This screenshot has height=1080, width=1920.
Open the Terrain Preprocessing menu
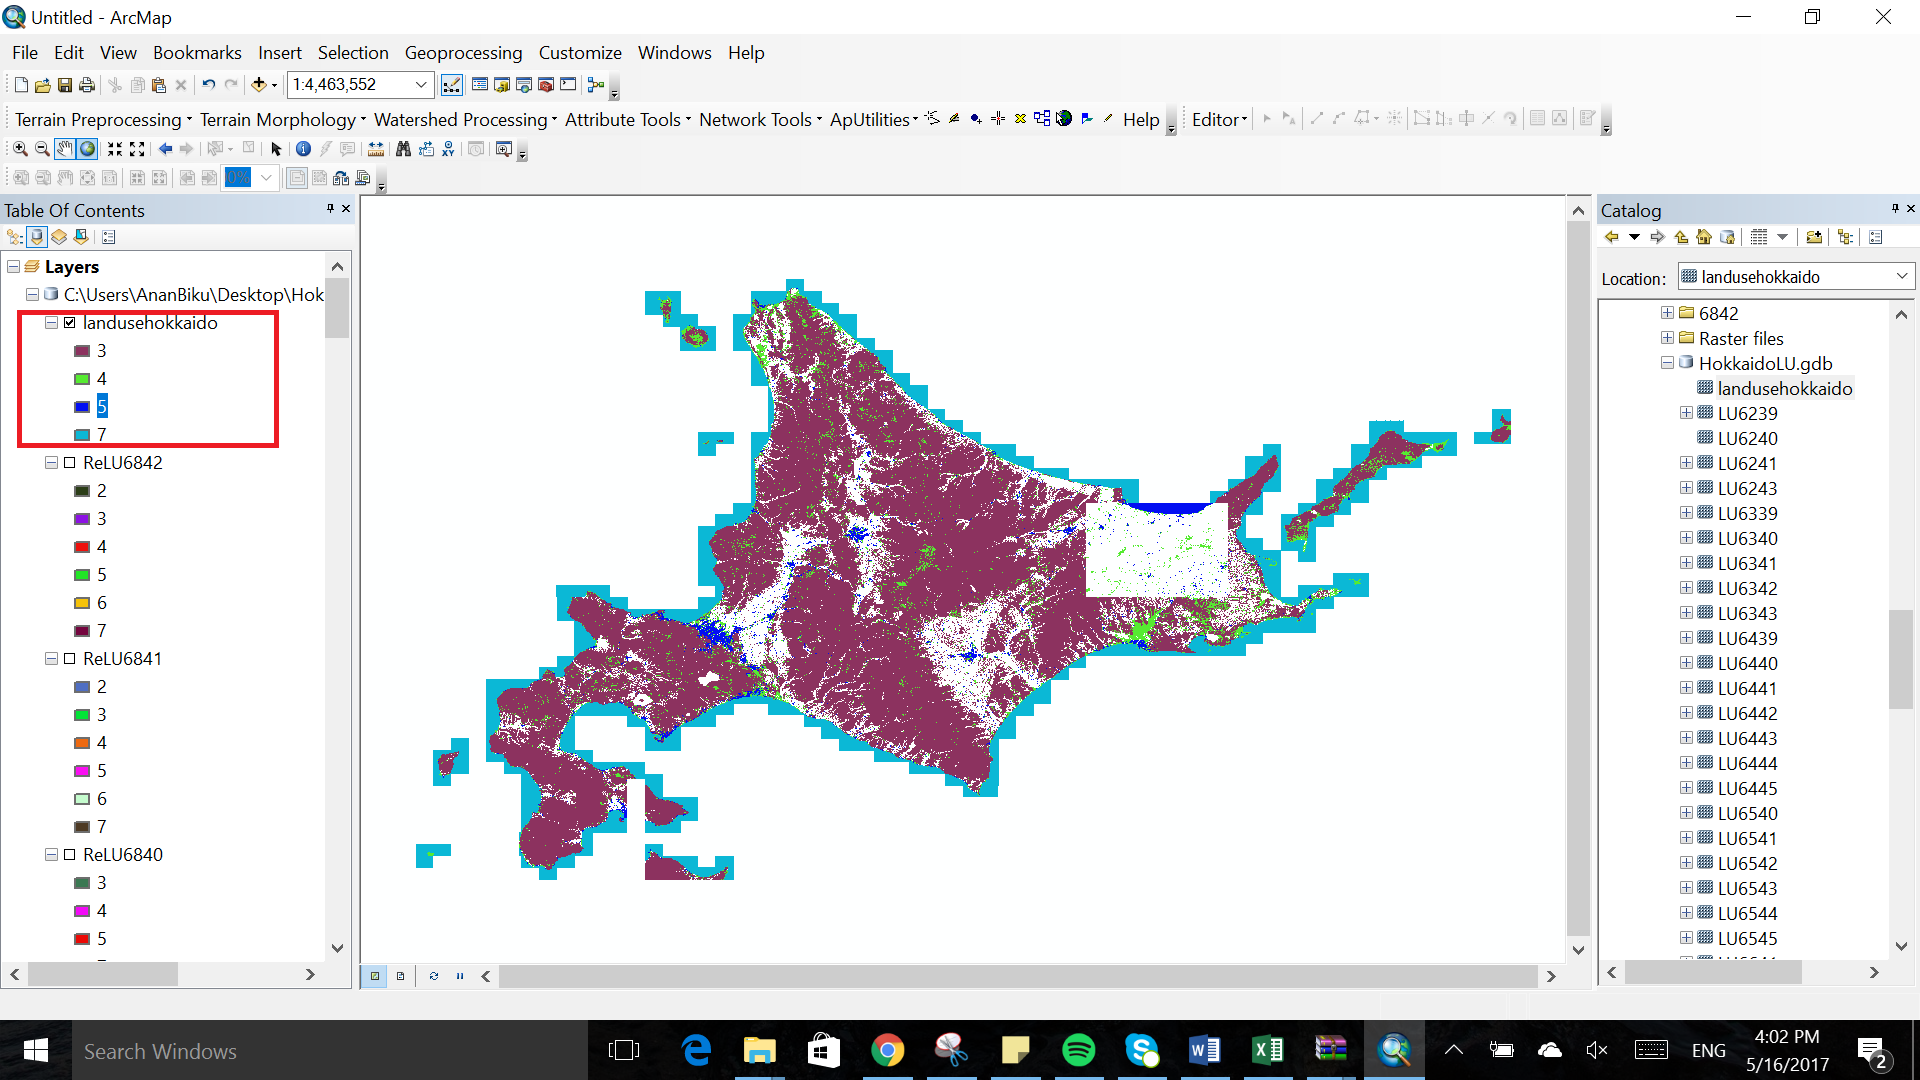tap(95, 119)
